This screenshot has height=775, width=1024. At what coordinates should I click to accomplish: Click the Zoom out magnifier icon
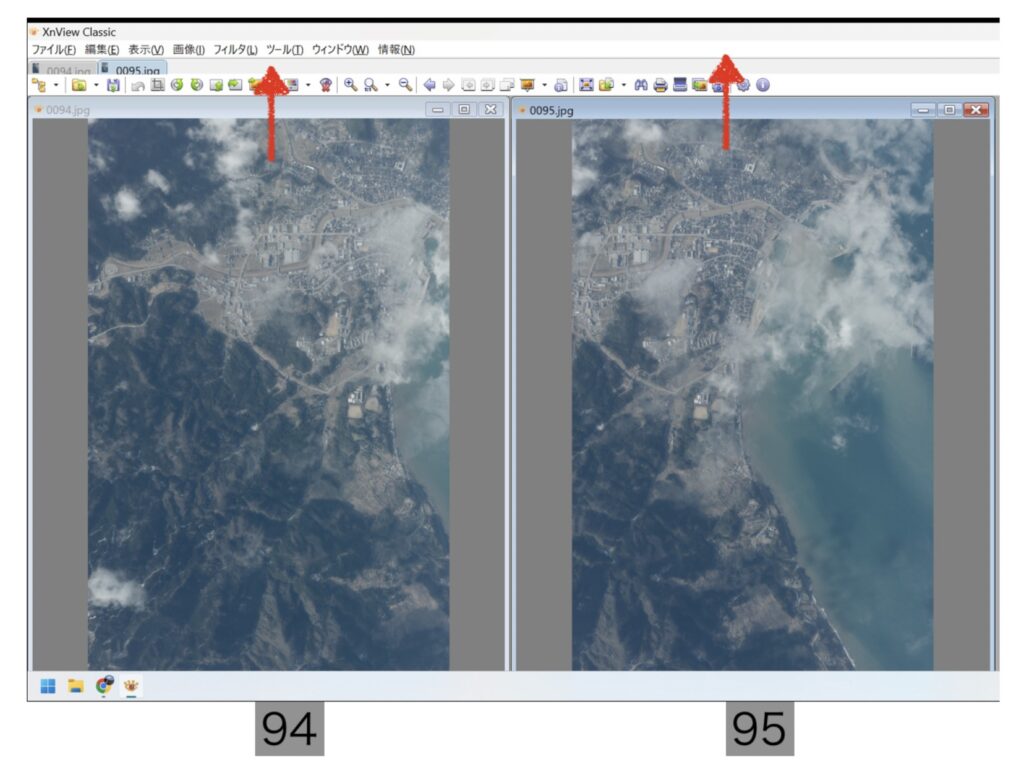[x=405, y=86]
